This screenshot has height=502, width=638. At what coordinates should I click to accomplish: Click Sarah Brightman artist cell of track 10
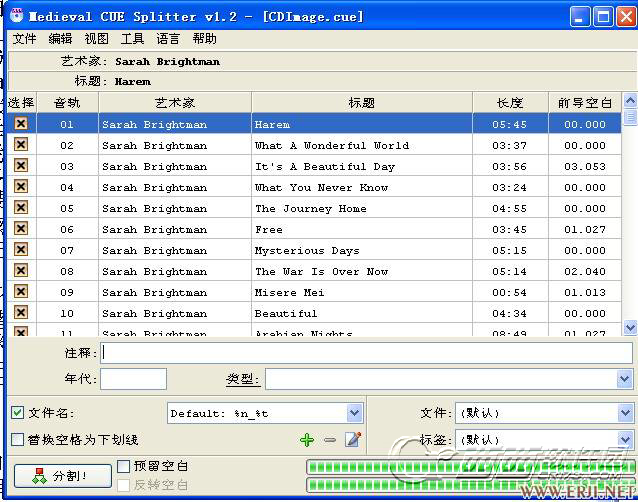[175, 313]
